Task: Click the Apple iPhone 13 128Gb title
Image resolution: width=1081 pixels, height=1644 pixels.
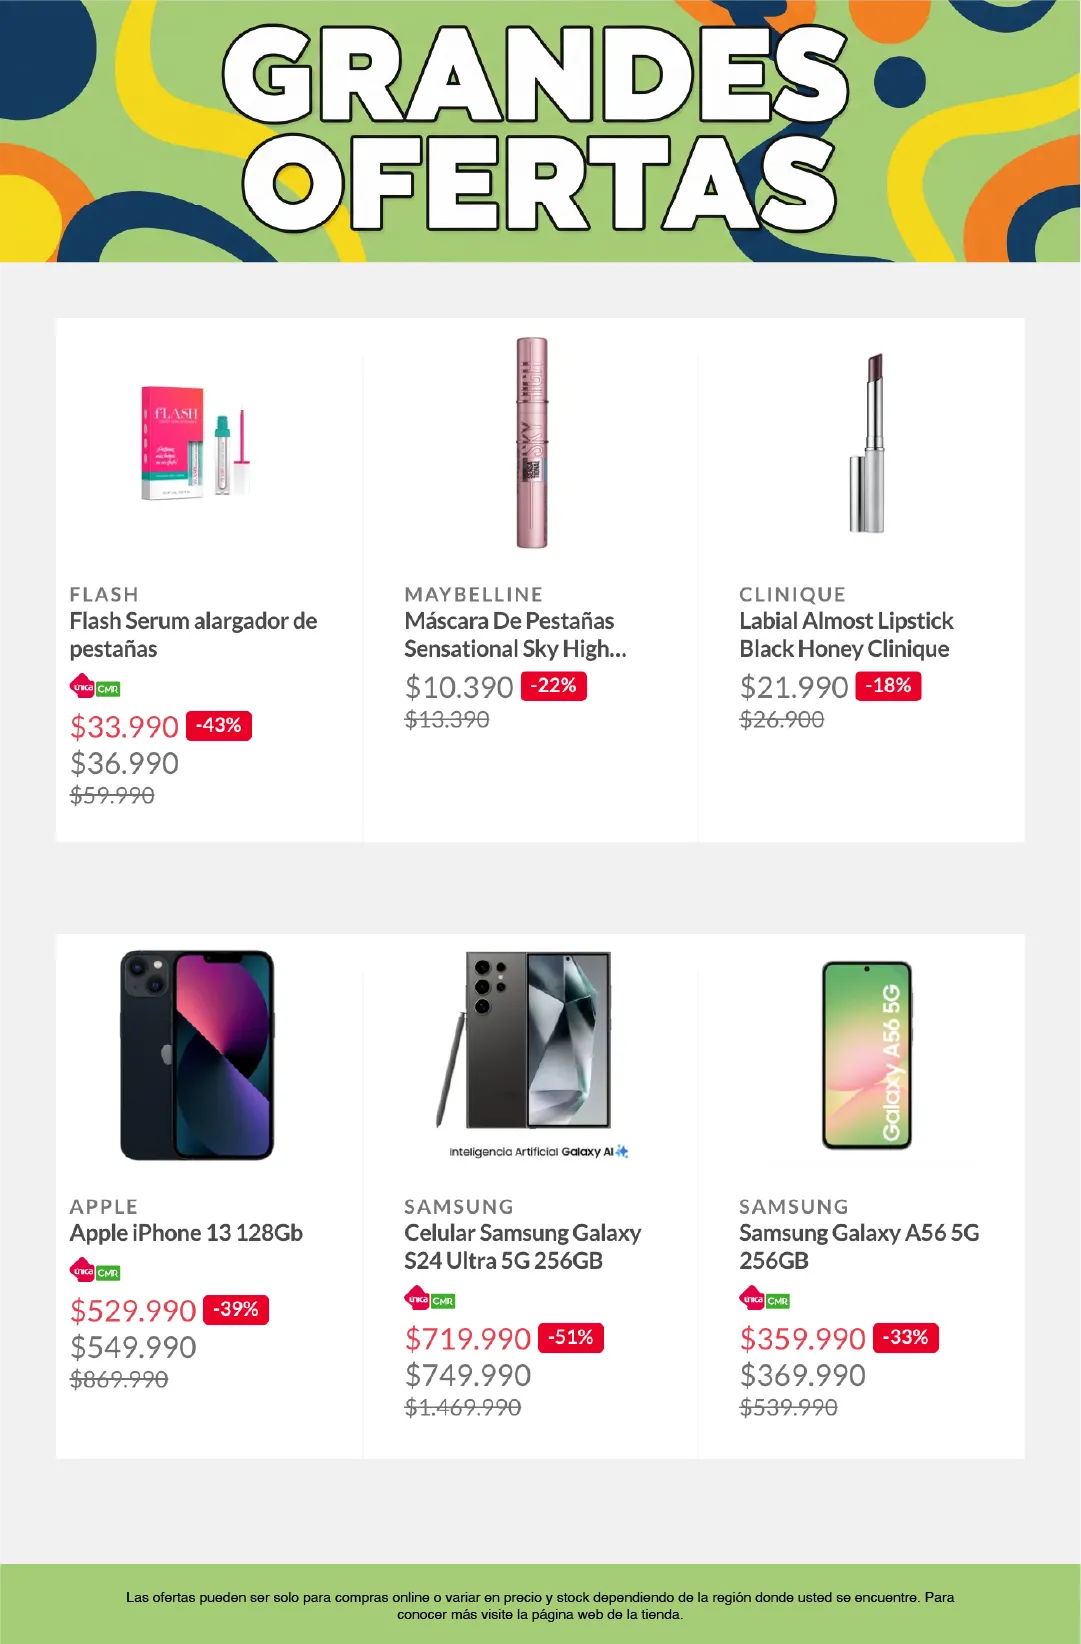Action: point(186,1233)
